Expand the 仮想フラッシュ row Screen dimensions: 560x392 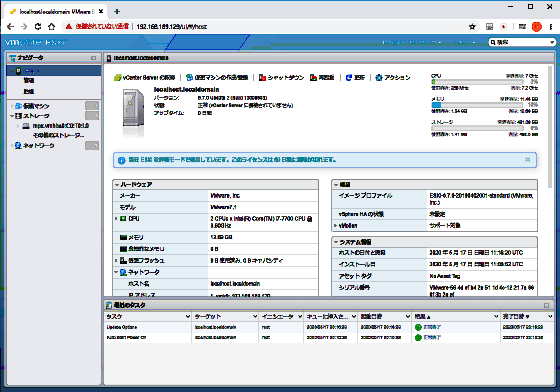116,261
